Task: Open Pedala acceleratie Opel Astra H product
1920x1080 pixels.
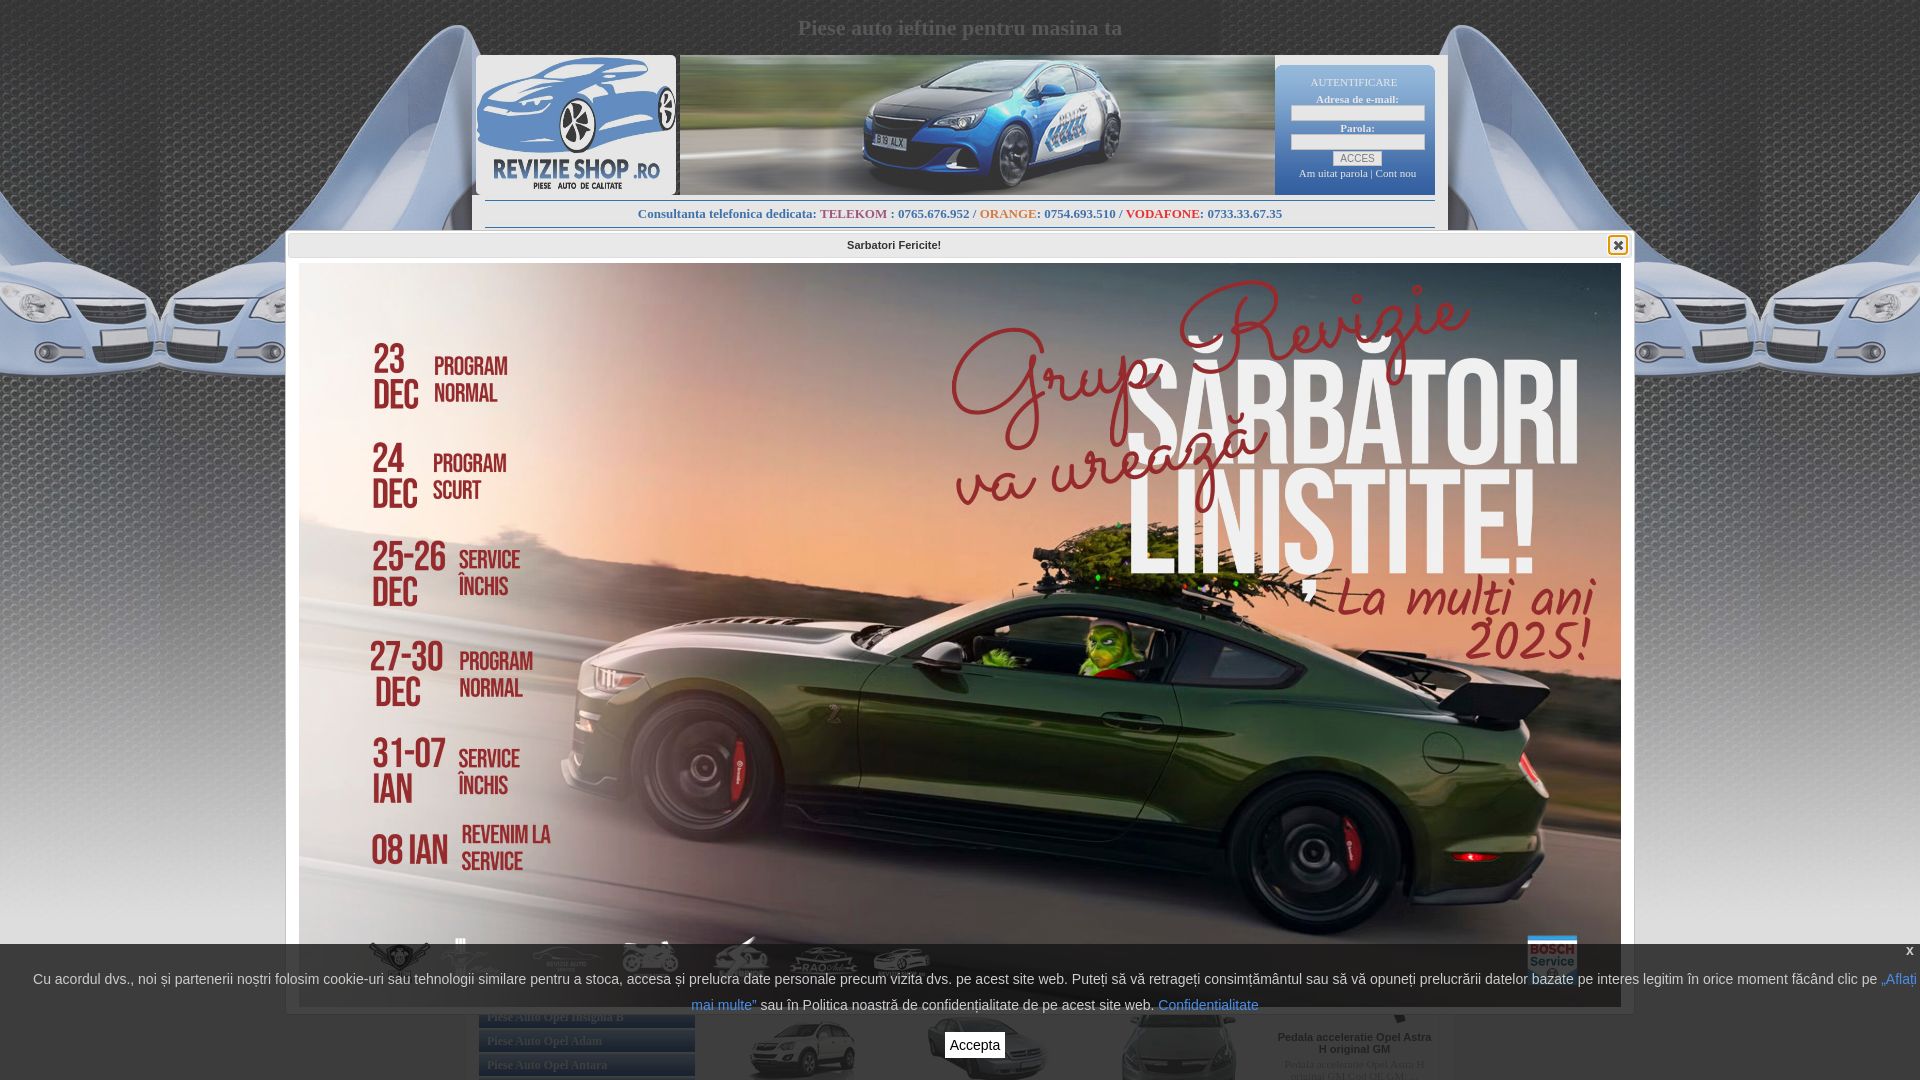Action: click(x=1354, y=1043)
